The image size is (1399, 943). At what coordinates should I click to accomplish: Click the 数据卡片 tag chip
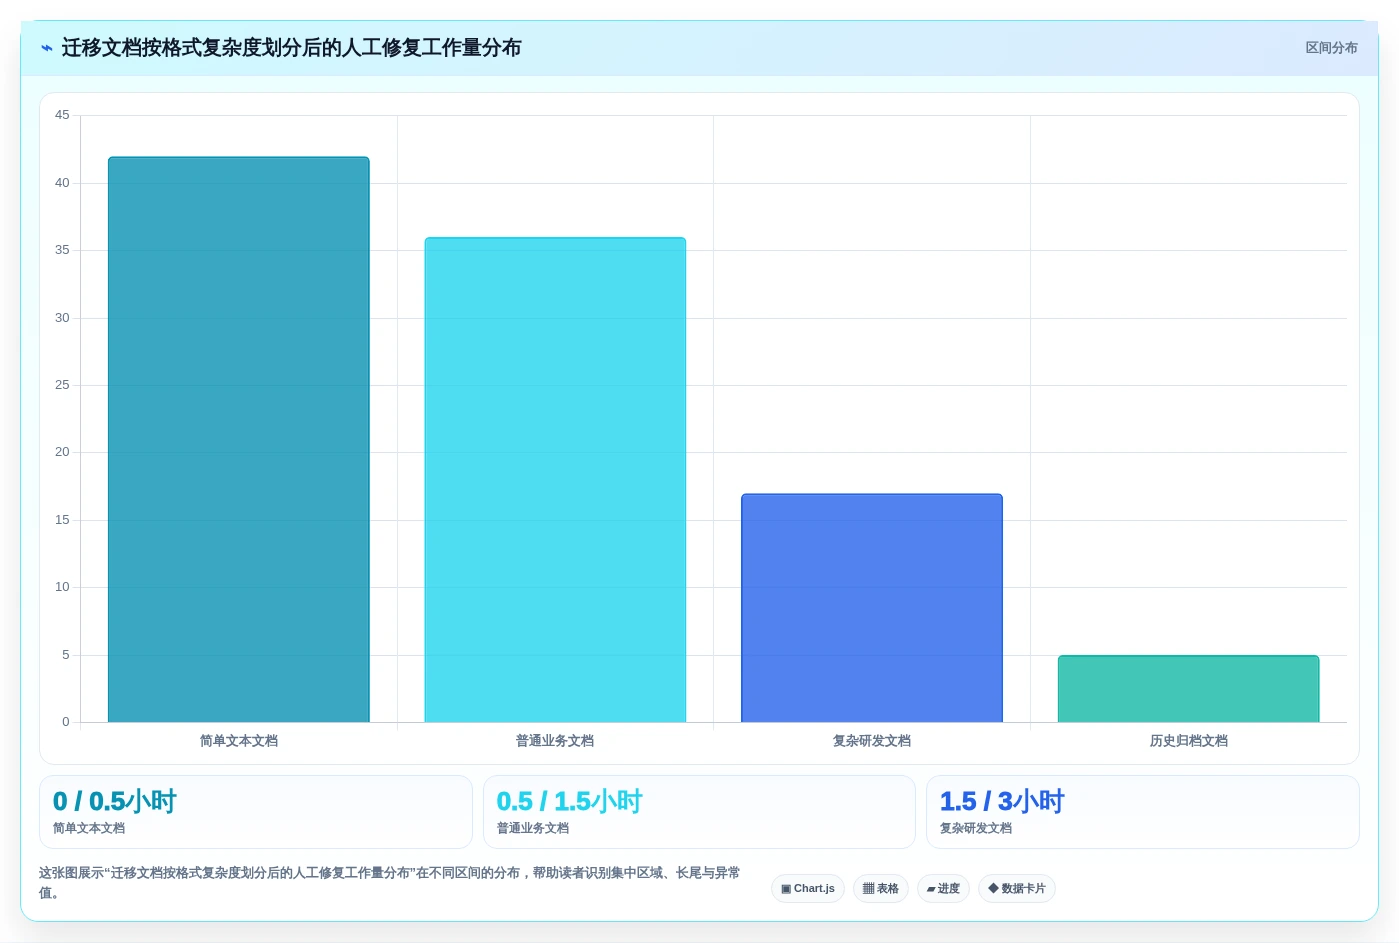pyautogui.click(x=1017, y=888)
